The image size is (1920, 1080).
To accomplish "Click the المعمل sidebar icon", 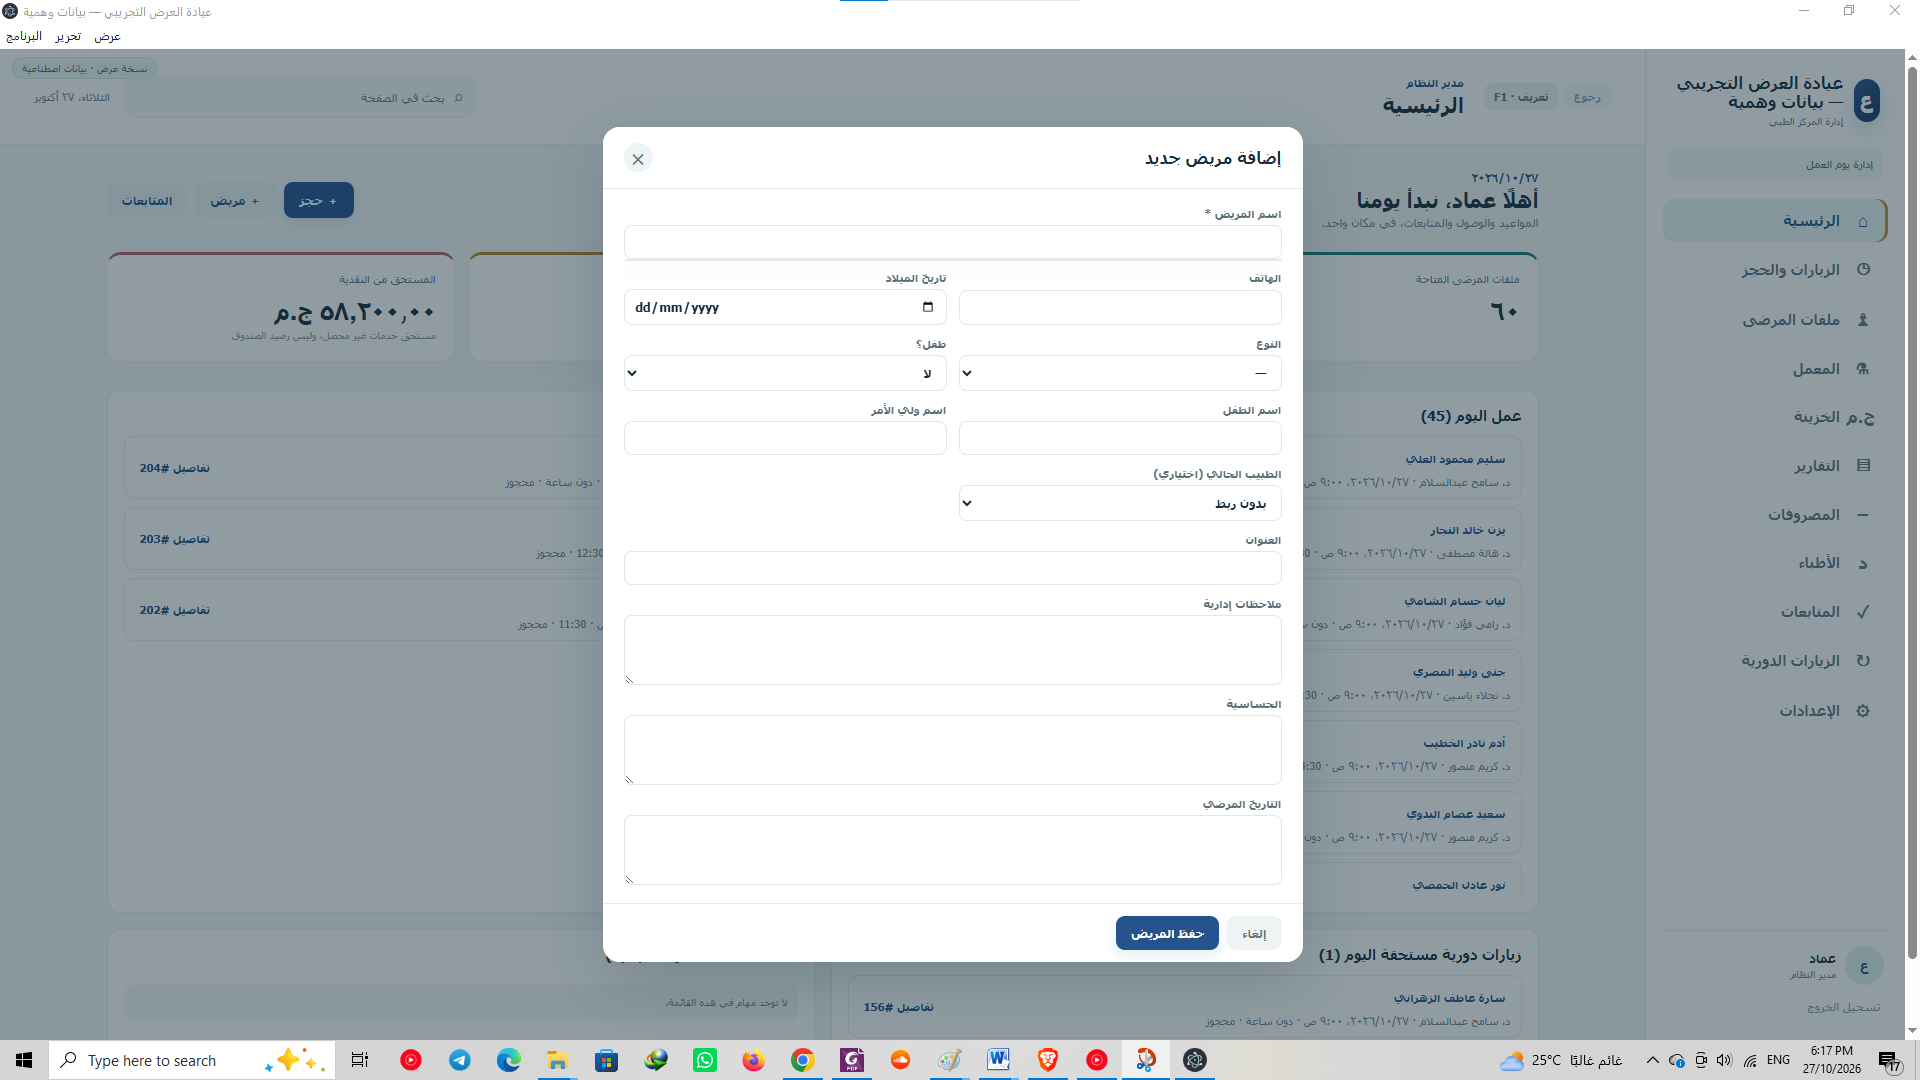I will pyautogui.click(x=1863, y=369).
